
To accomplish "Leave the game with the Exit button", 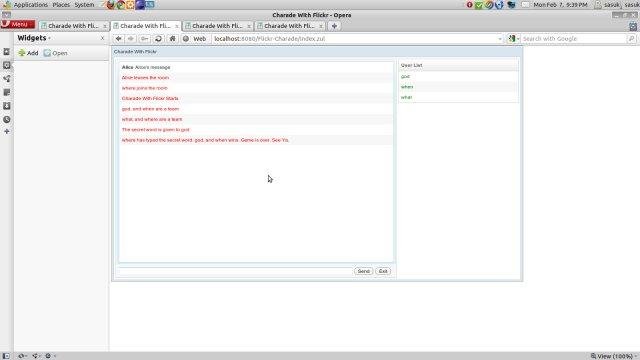I will coord(383,271).
